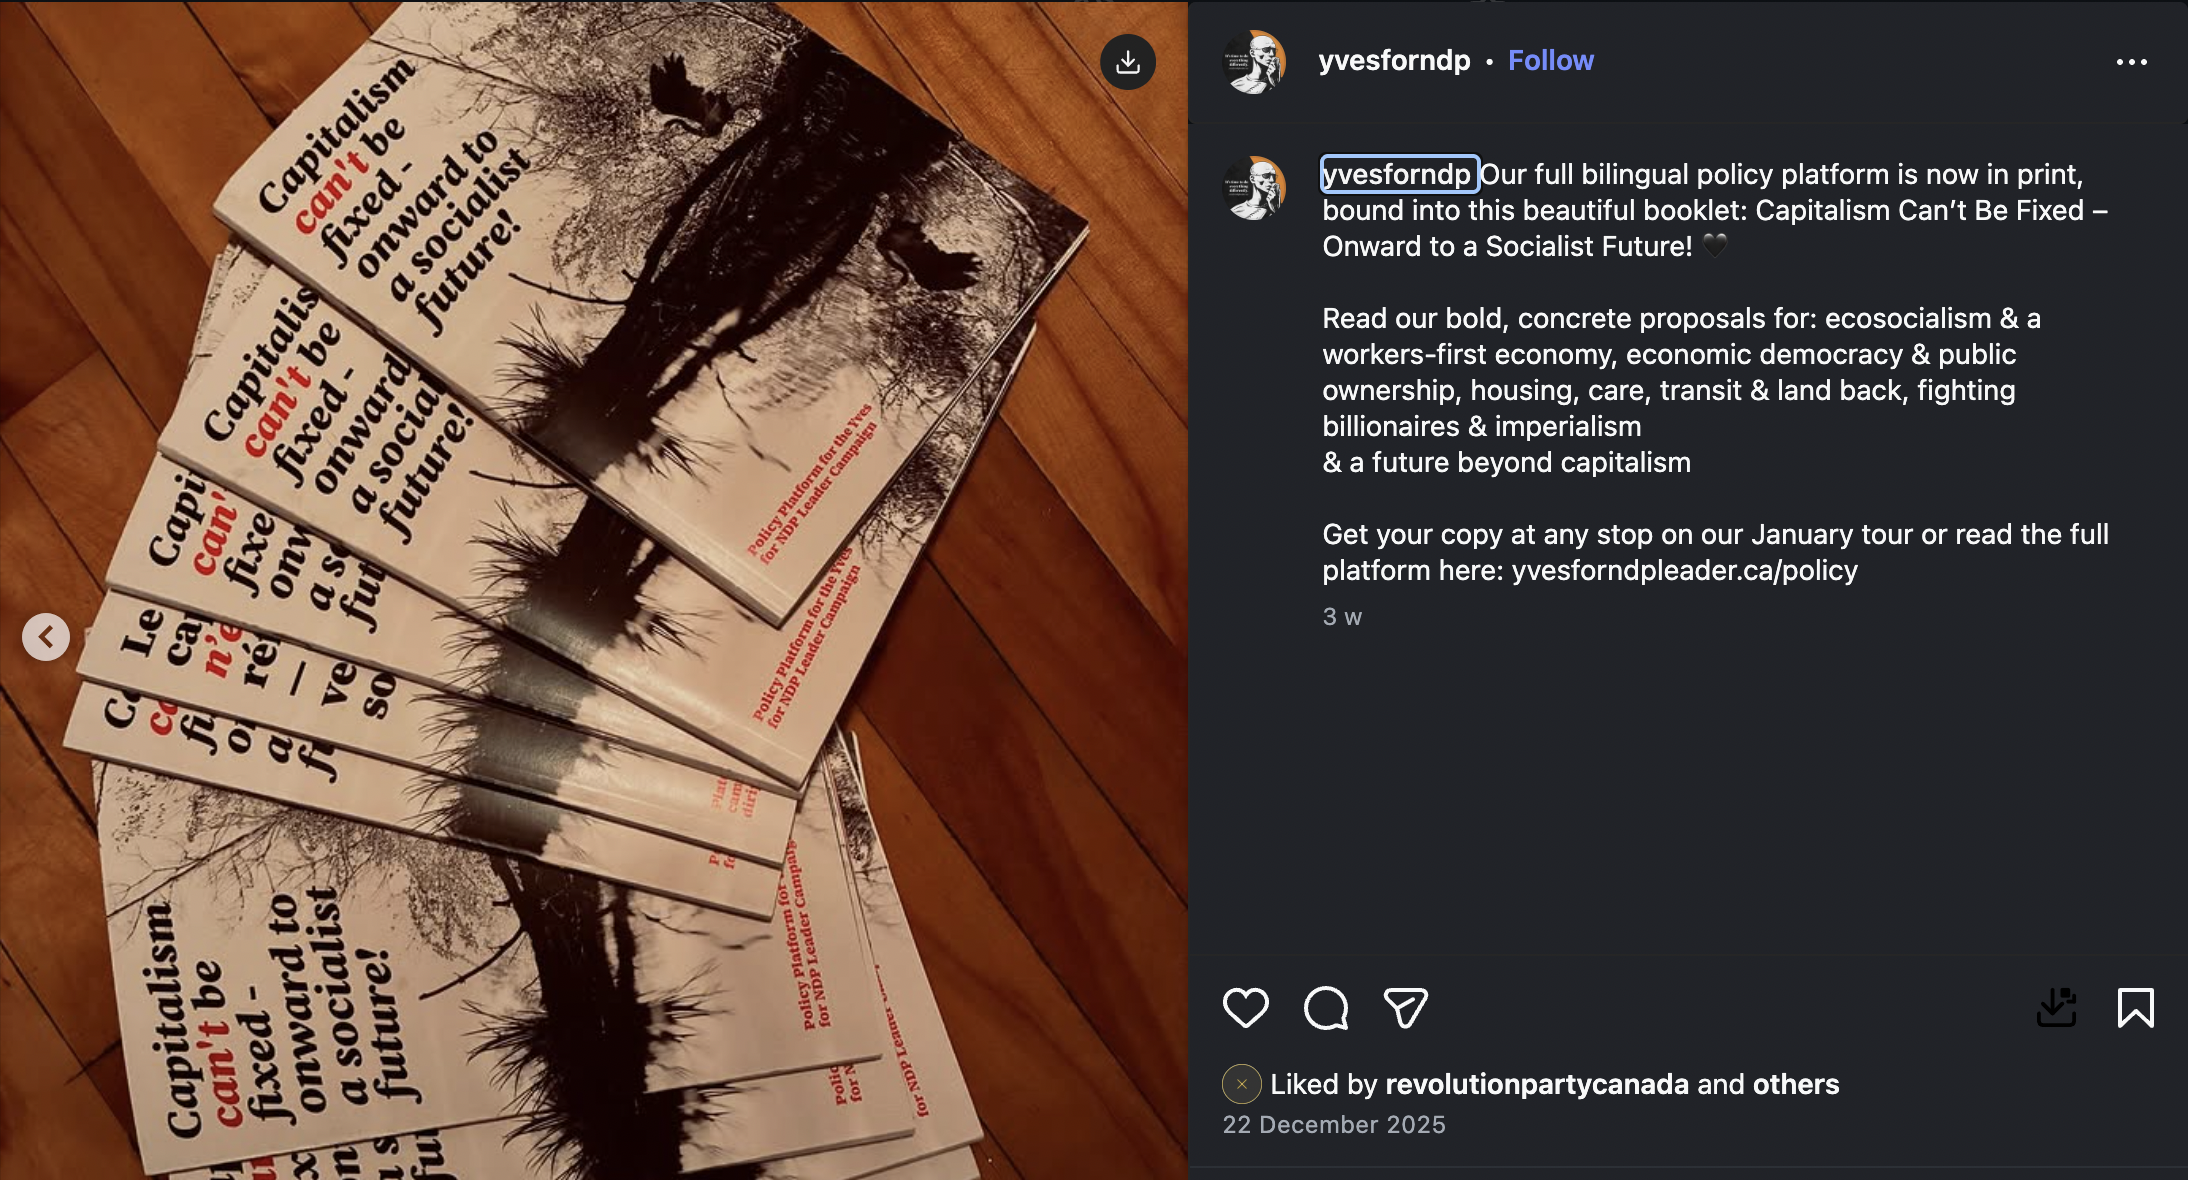Click the small liker avatar icon

pyautogui.click(x=1241, y=1084)
